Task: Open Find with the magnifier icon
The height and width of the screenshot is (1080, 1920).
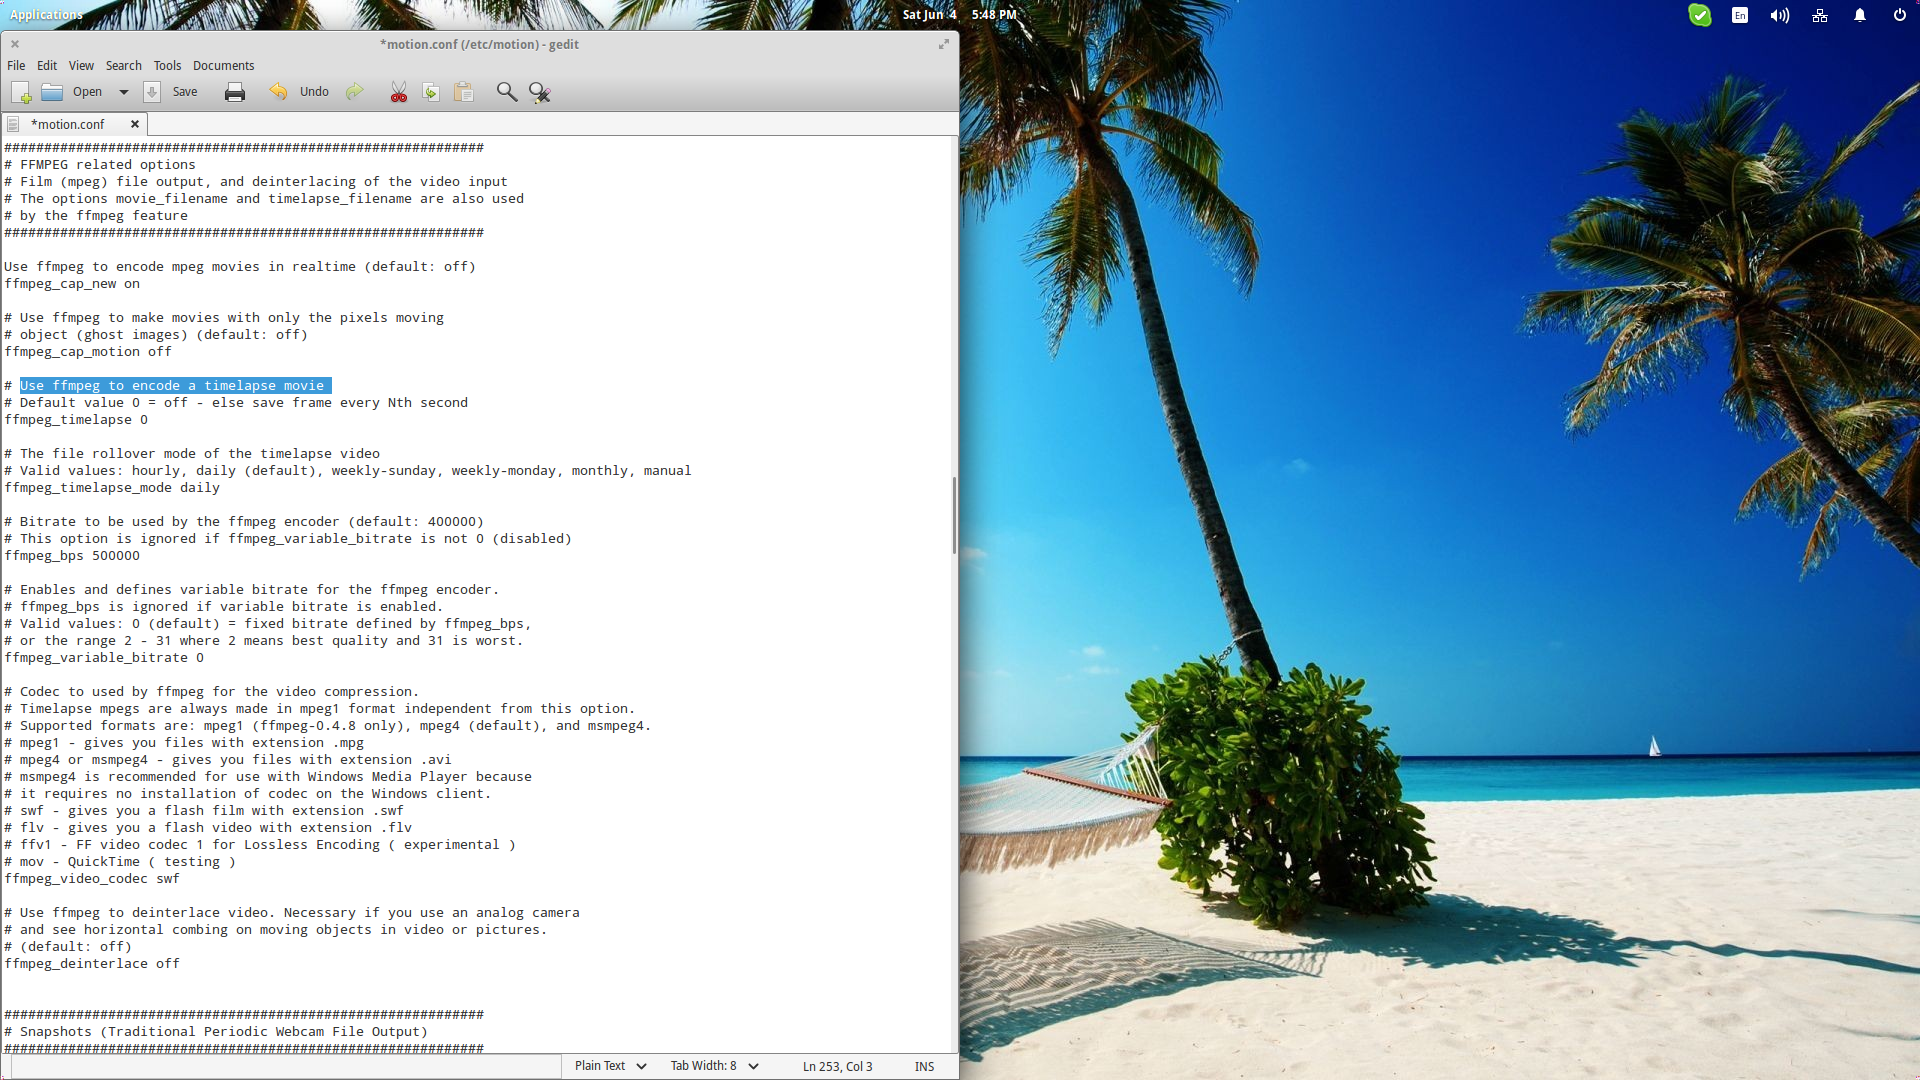Action: tap(507, 92)
